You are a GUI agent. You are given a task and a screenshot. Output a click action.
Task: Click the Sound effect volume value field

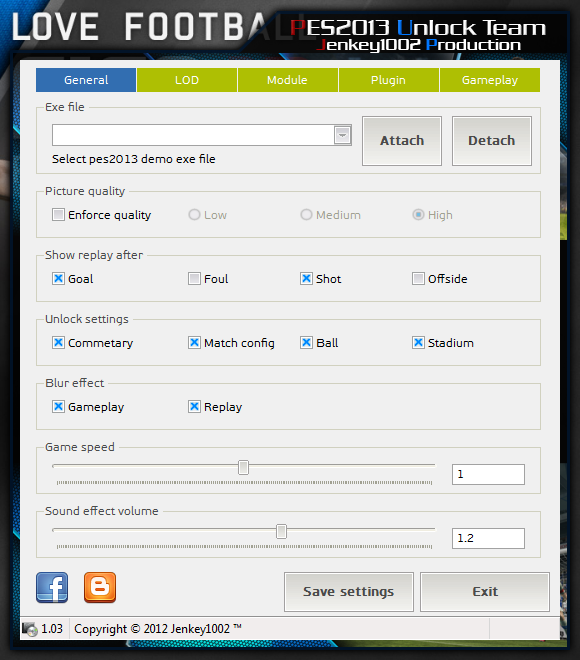click(488, 538)
